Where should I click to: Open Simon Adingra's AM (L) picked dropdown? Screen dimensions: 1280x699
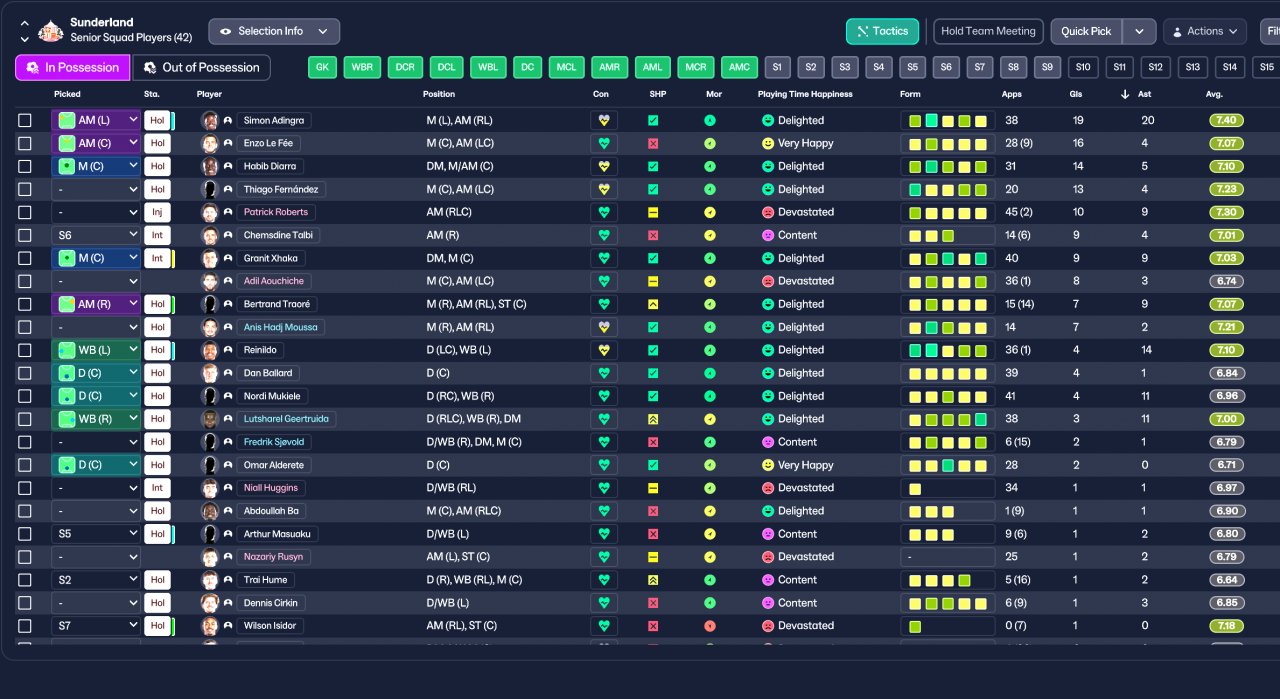point(96,120)
